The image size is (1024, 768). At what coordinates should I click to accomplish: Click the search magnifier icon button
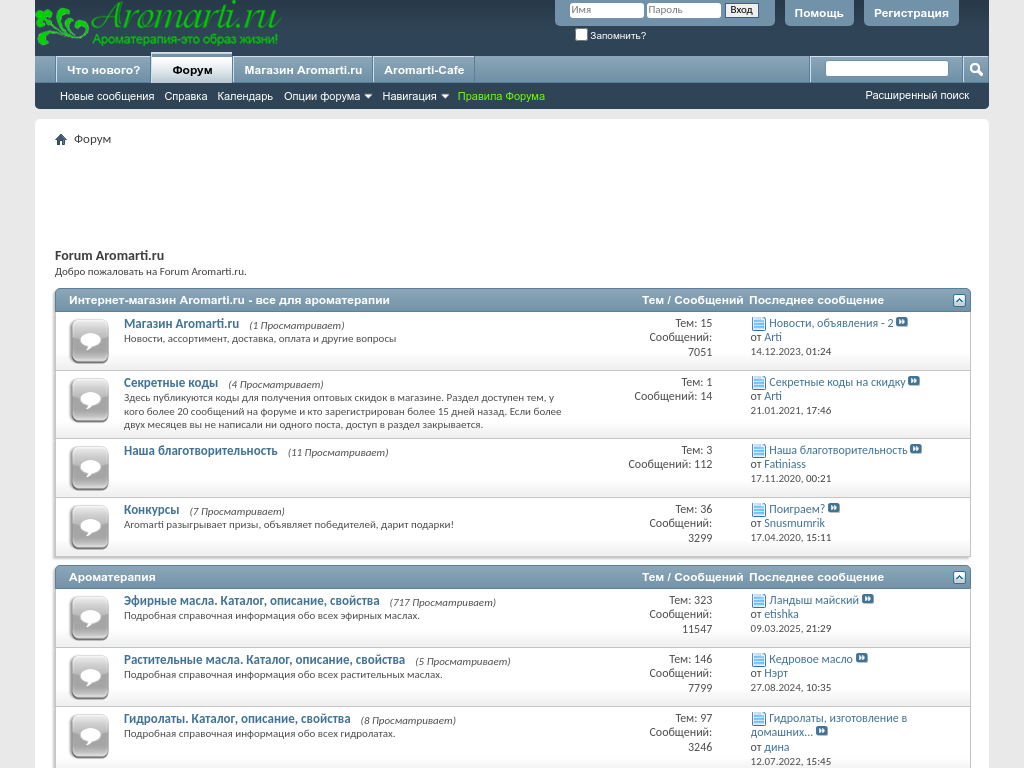(x=976, y=69)
